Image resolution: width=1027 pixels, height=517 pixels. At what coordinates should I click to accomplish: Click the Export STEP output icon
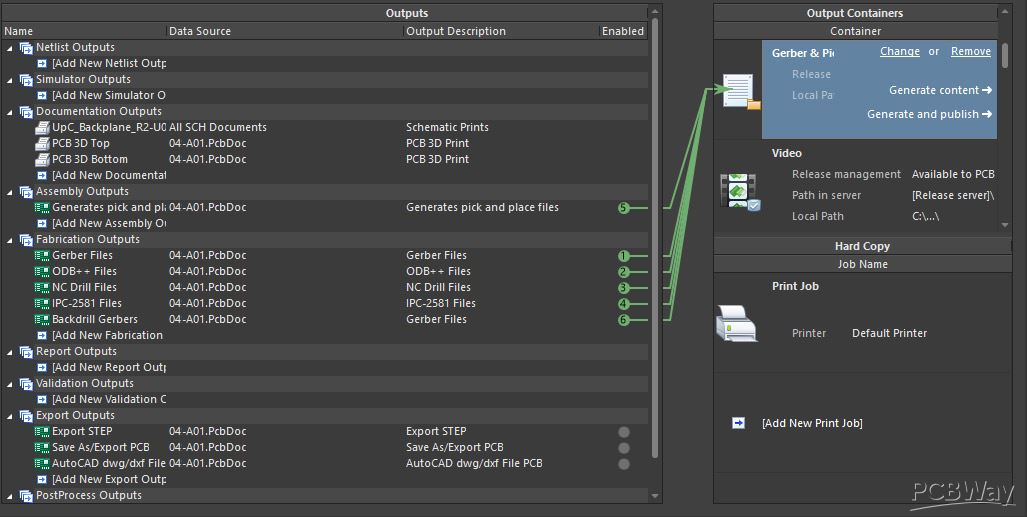point(42,432)
